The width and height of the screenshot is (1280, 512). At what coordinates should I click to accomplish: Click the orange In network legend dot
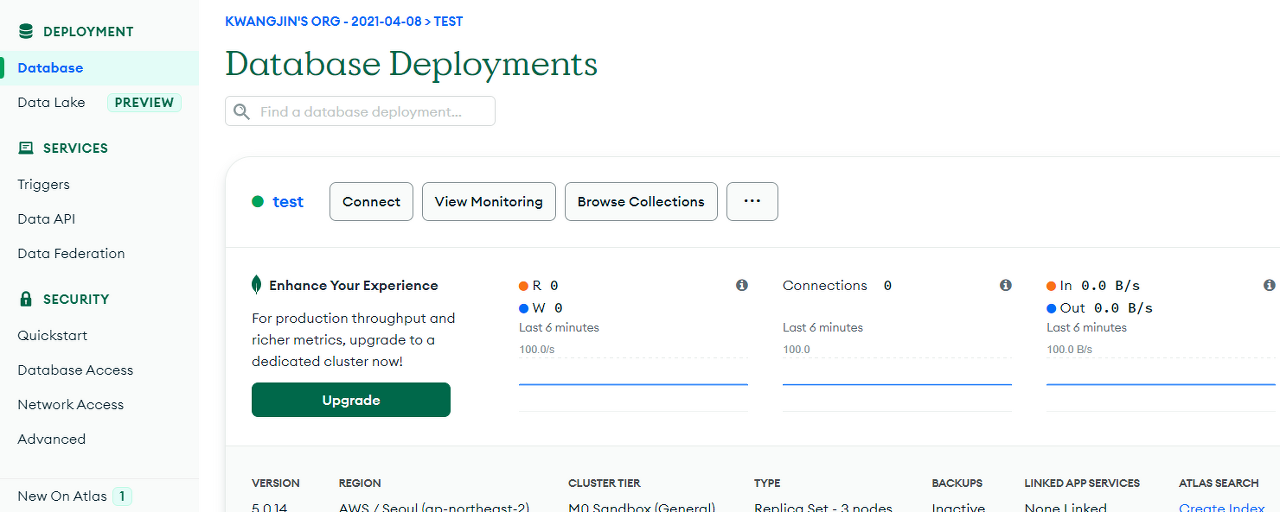tap(1051, 286)
